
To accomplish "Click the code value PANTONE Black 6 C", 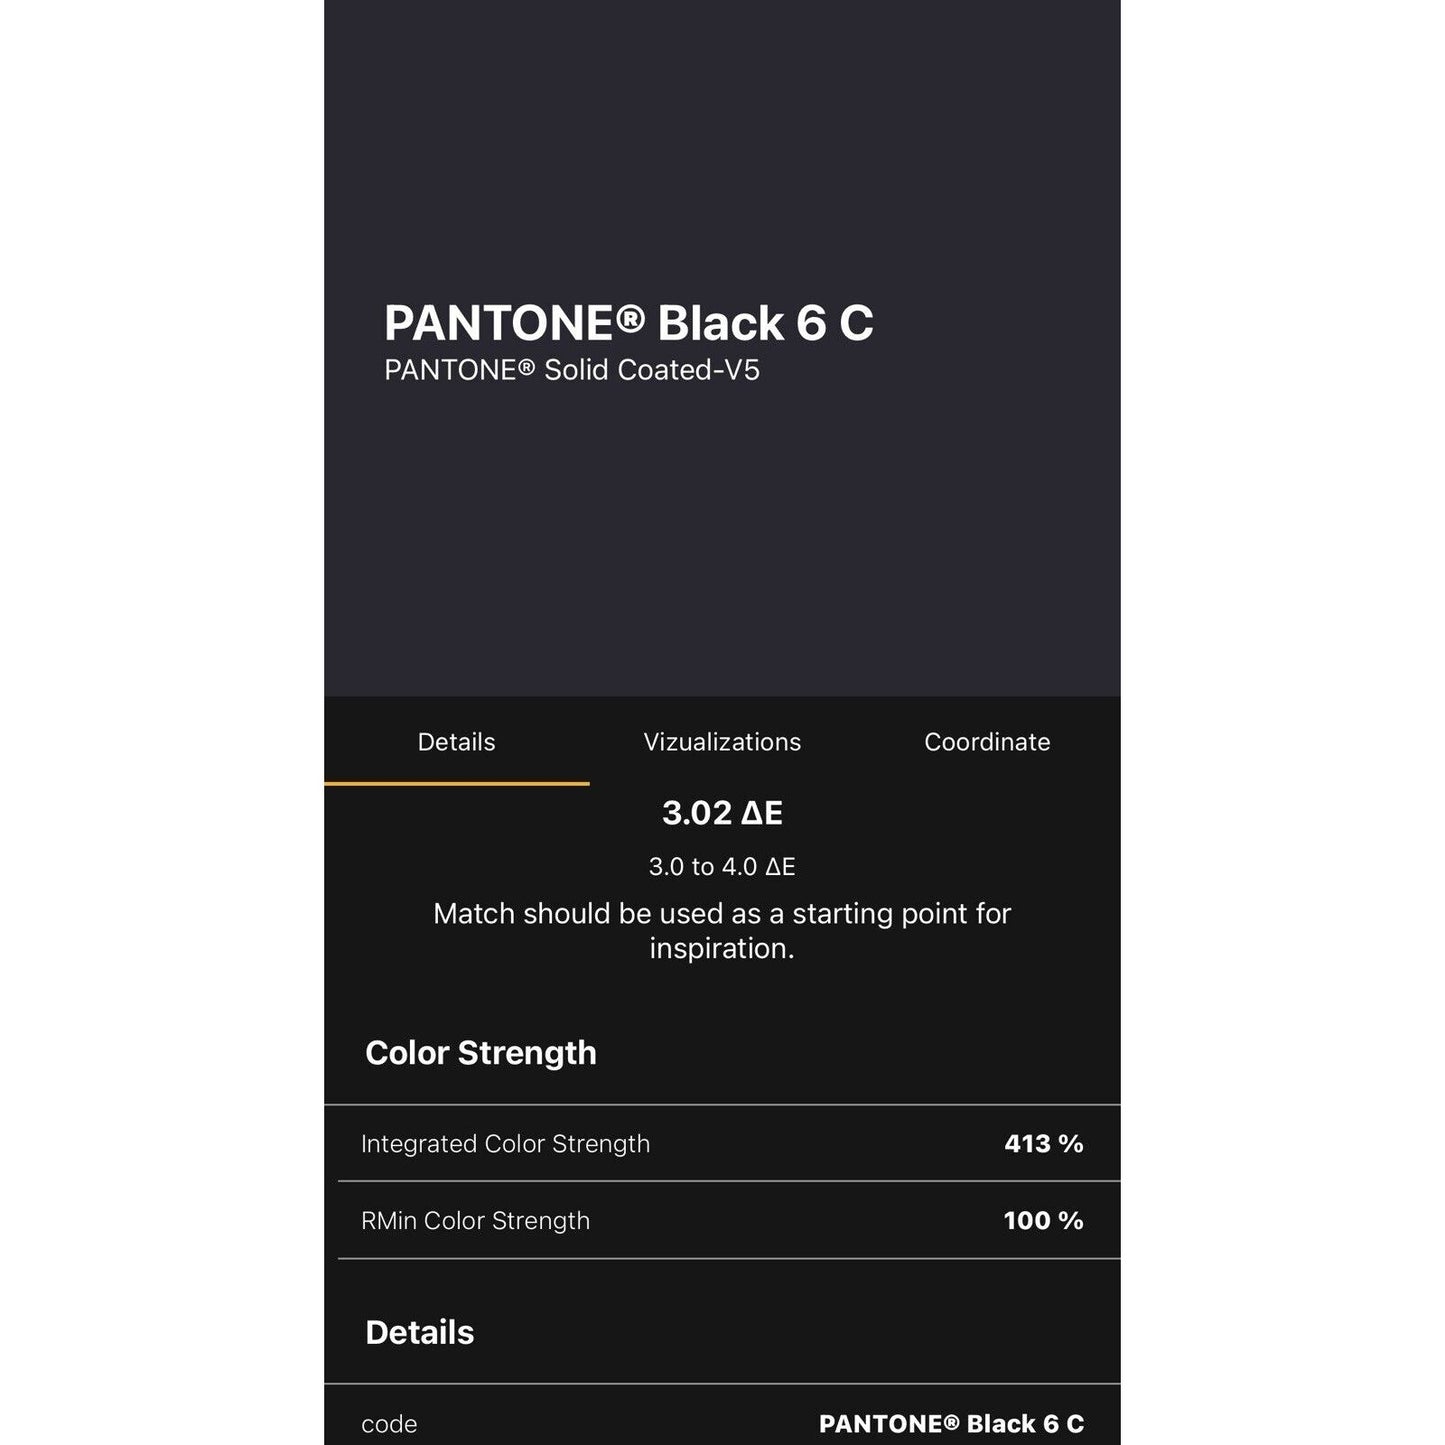I will point(951,1424).
